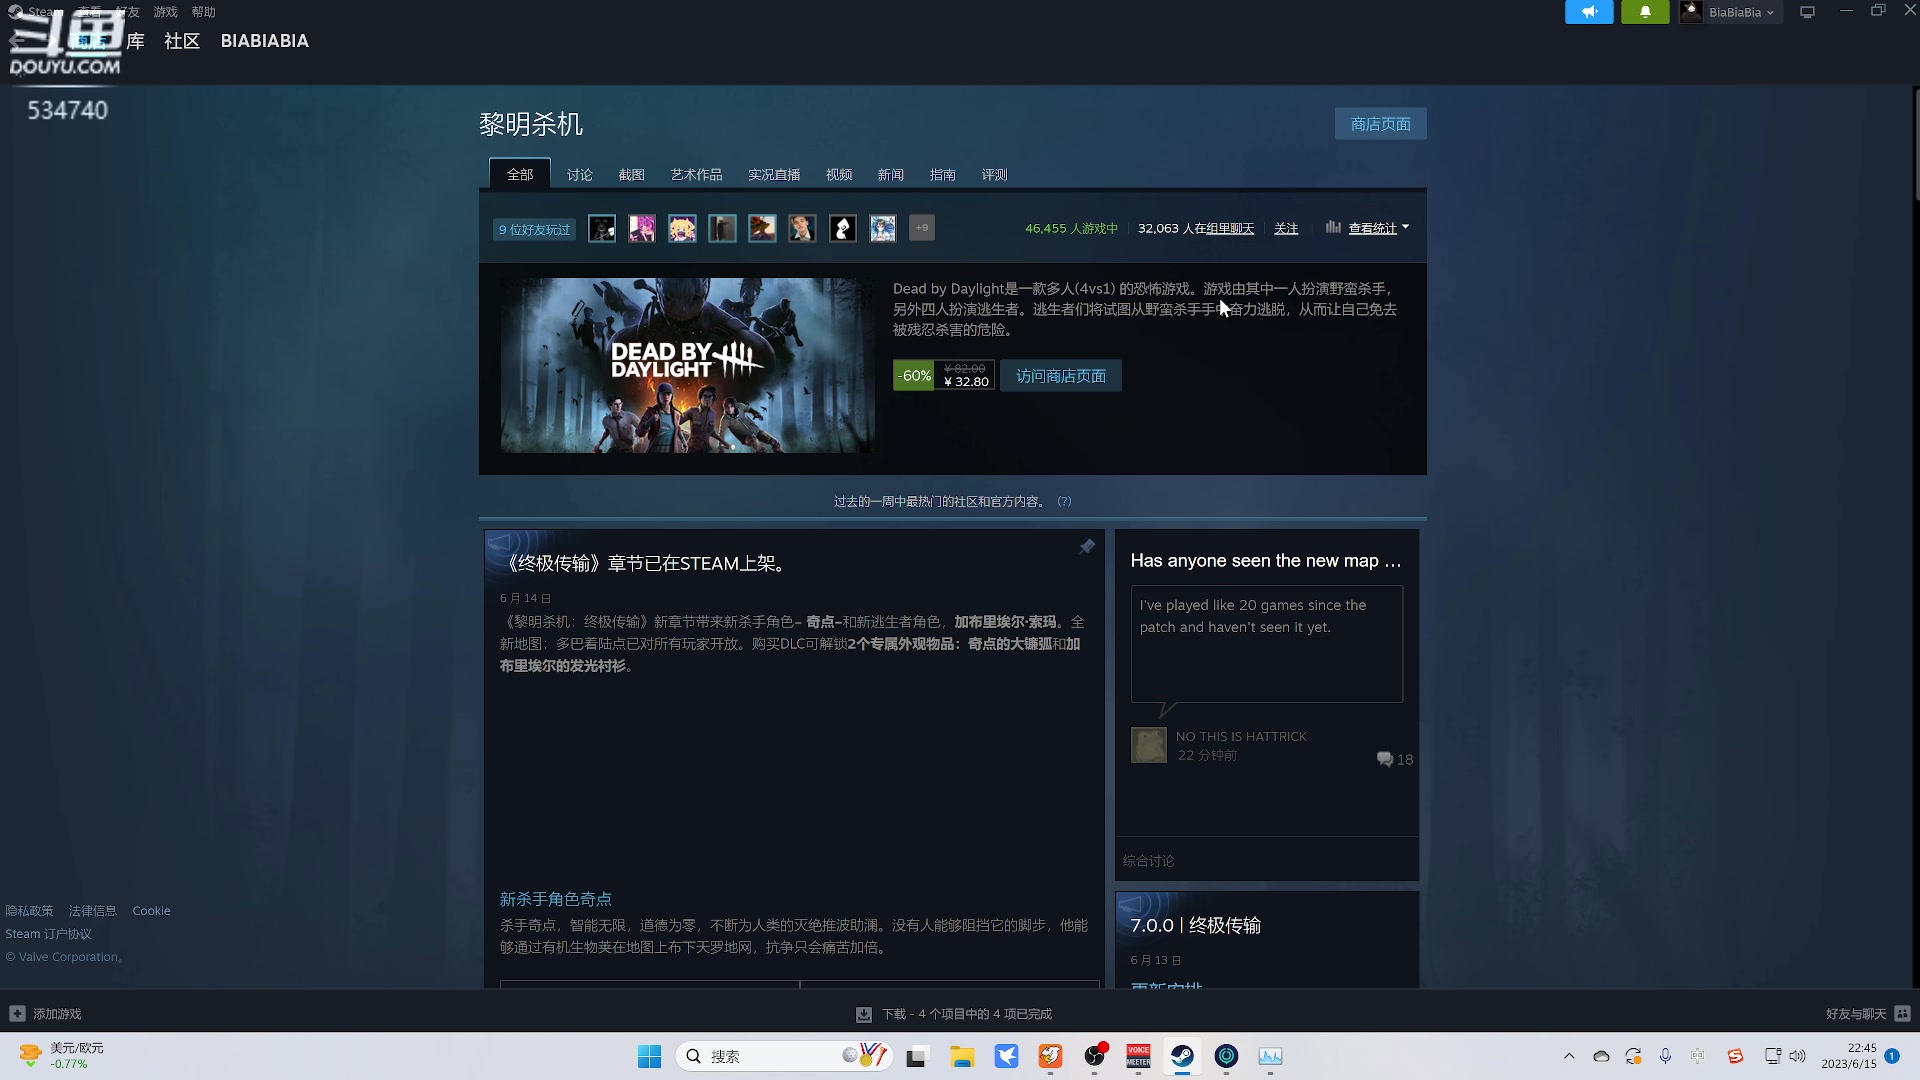Viewport: 1920px width, 1080px height.
Task: Click the taskbar 搜索 search box
Action: click(784, 1056)
